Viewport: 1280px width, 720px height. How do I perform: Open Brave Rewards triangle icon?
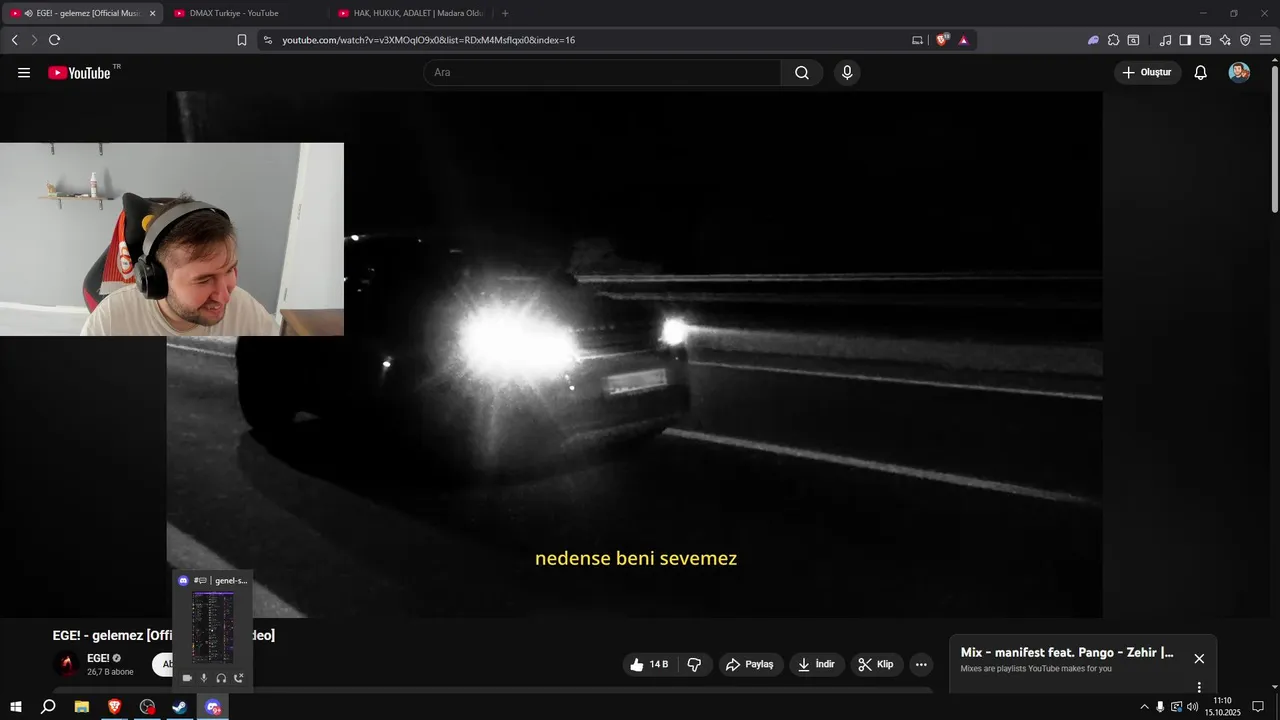coord(963,40)
